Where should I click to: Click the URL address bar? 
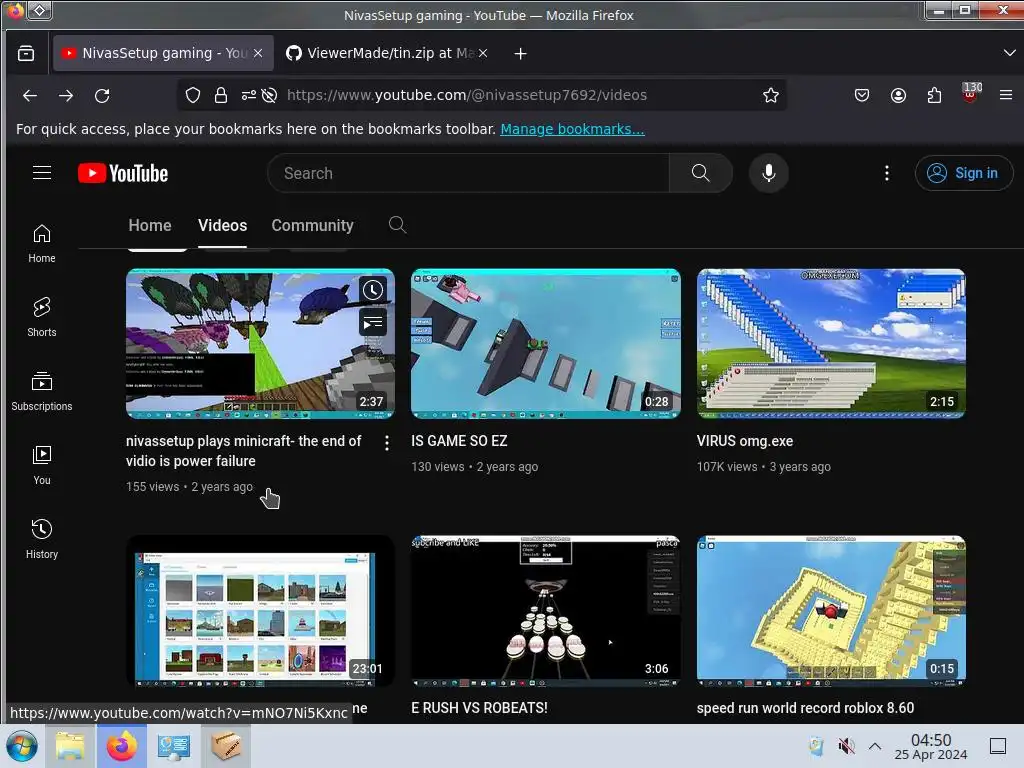[x=483, y=95]
